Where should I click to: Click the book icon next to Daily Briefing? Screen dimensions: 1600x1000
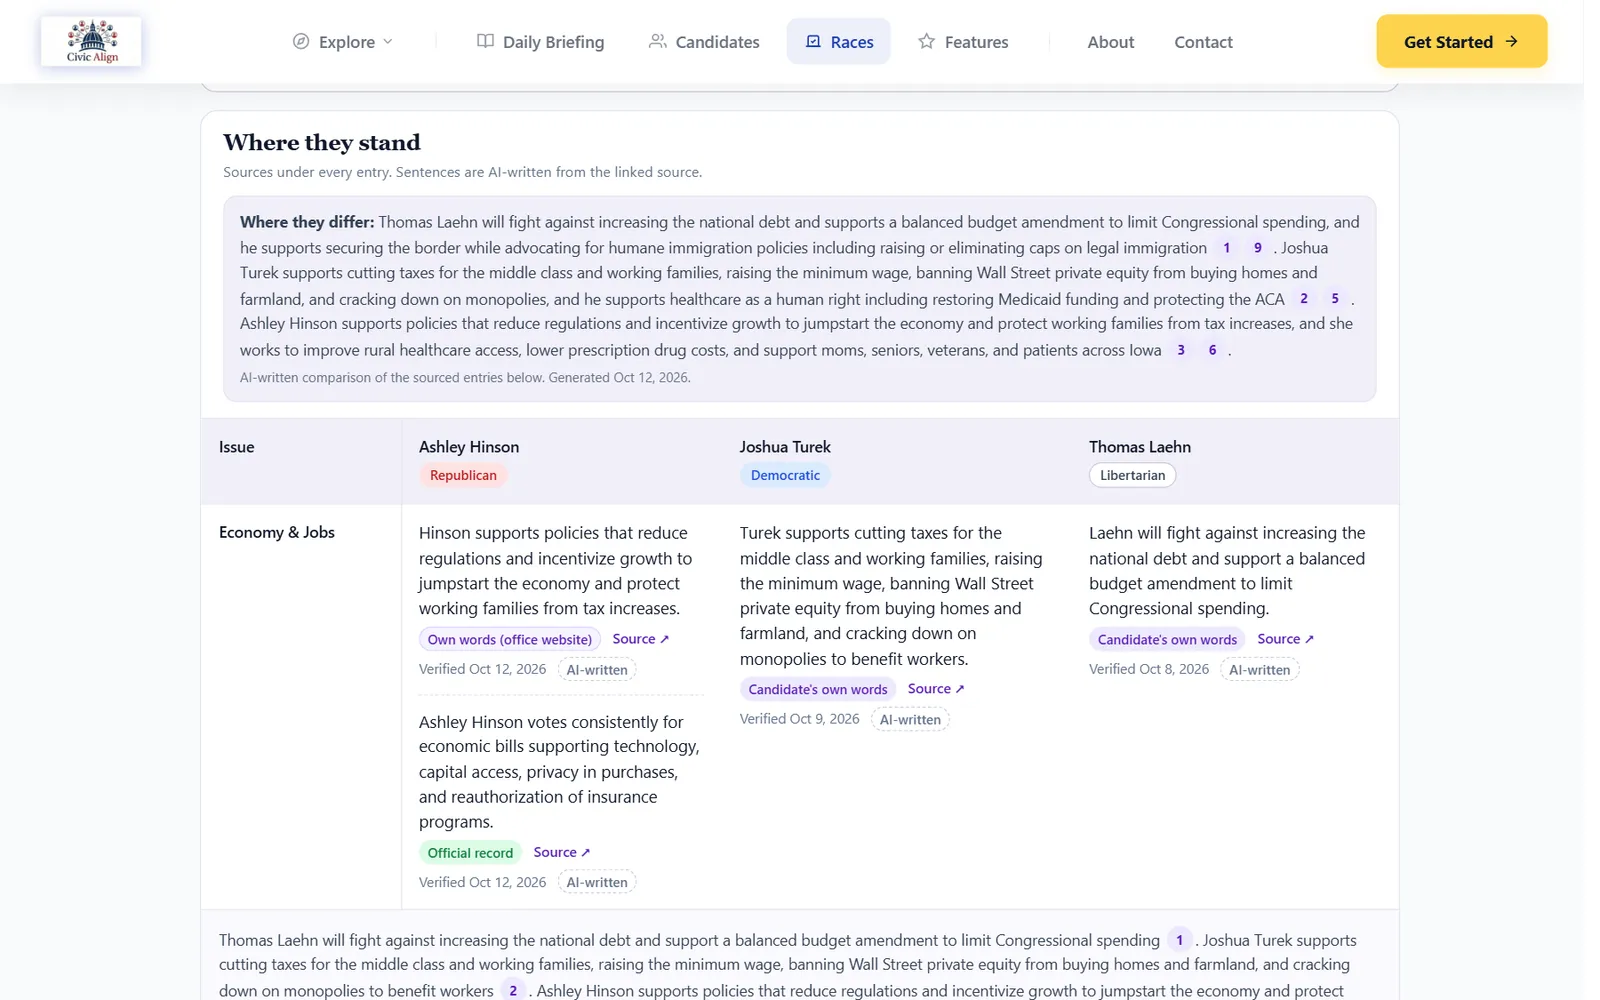[485, 41]
